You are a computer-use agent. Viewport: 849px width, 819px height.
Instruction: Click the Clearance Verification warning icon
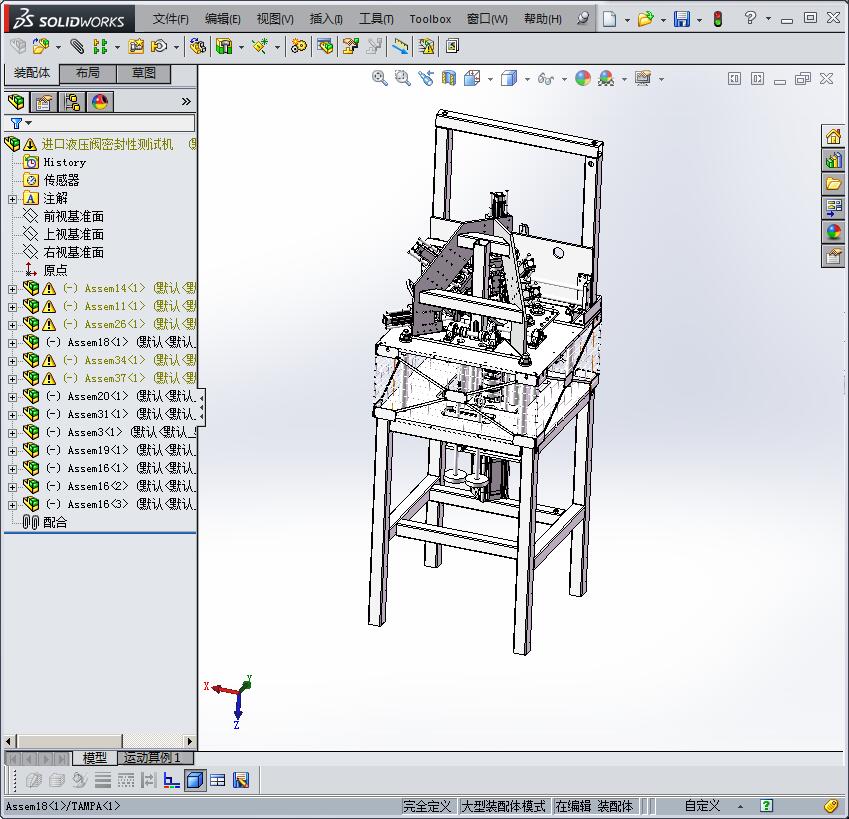(426, 47)
